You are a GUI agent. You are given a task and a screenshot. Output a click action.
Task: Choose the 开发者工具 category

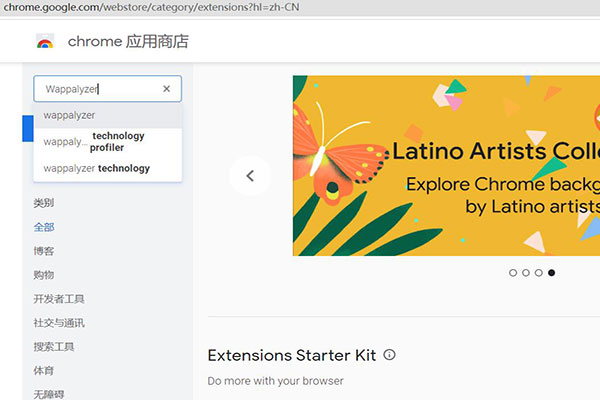point(59,299)
